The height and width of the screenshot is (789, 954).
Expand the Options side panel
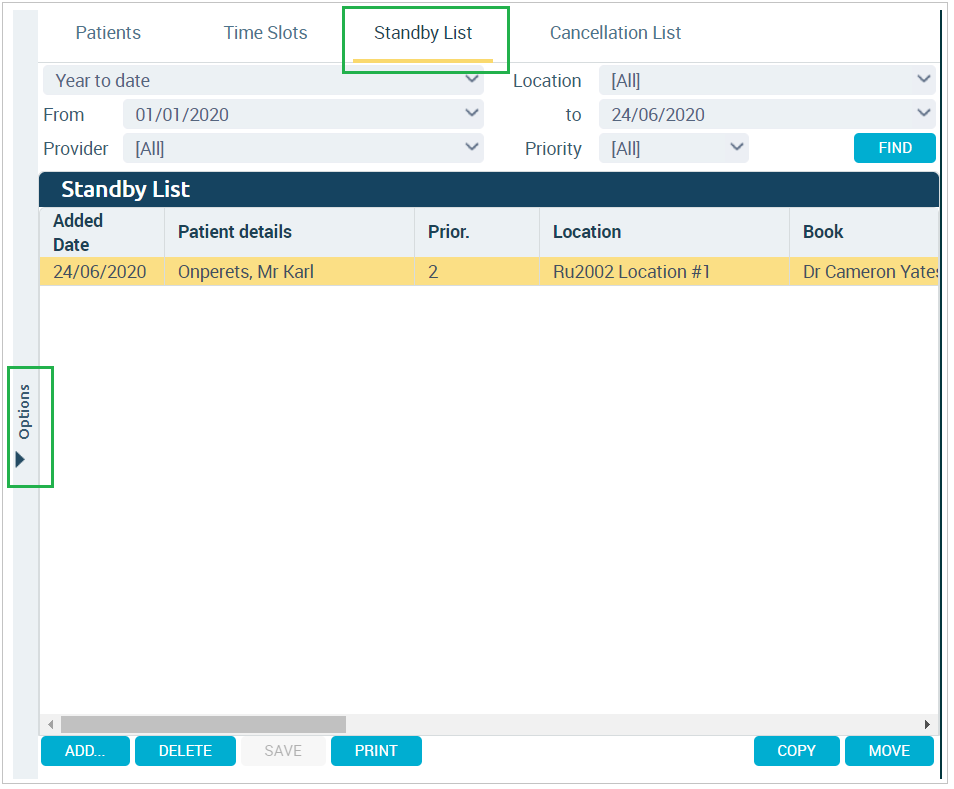click(x=25, y=426)
